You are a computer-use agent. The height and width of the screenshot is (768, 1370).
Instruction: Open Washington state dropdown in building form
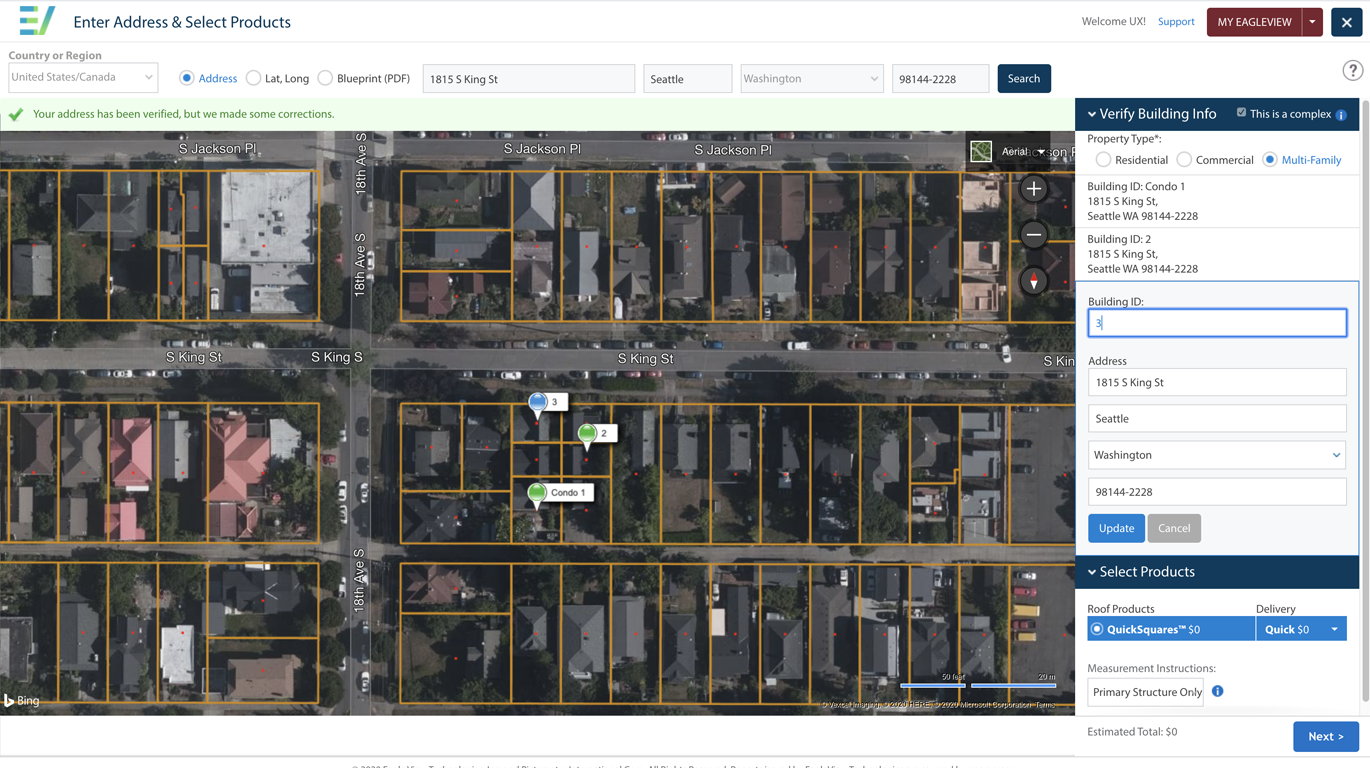tap(1217, 455)
